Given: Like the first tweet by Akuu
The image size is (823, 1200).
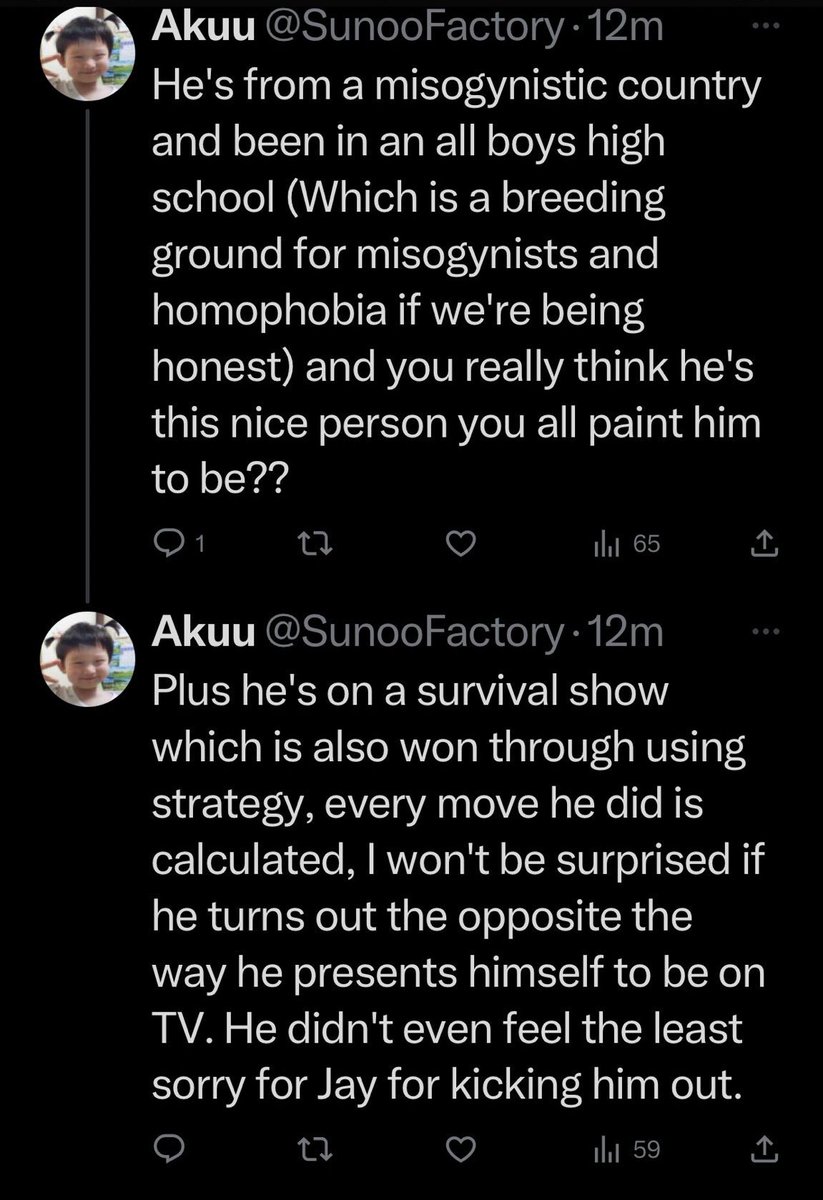Looking at the screenshot, I should (459, 544).
